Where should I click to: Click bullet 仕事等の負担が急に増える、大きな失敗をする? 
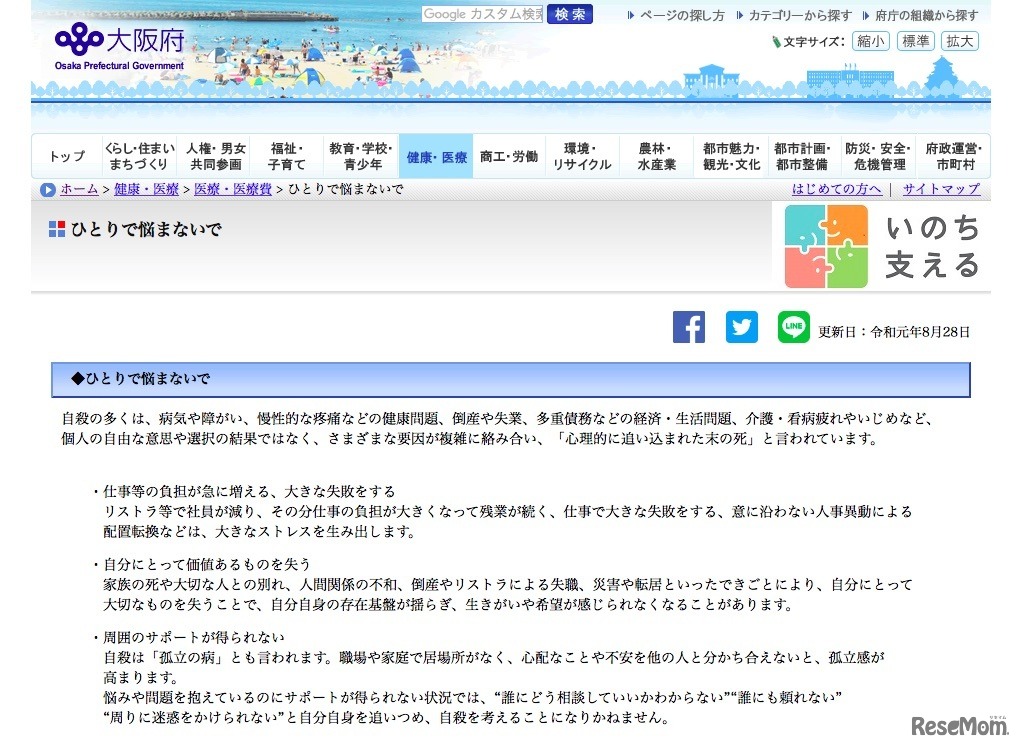coord(248,491)
